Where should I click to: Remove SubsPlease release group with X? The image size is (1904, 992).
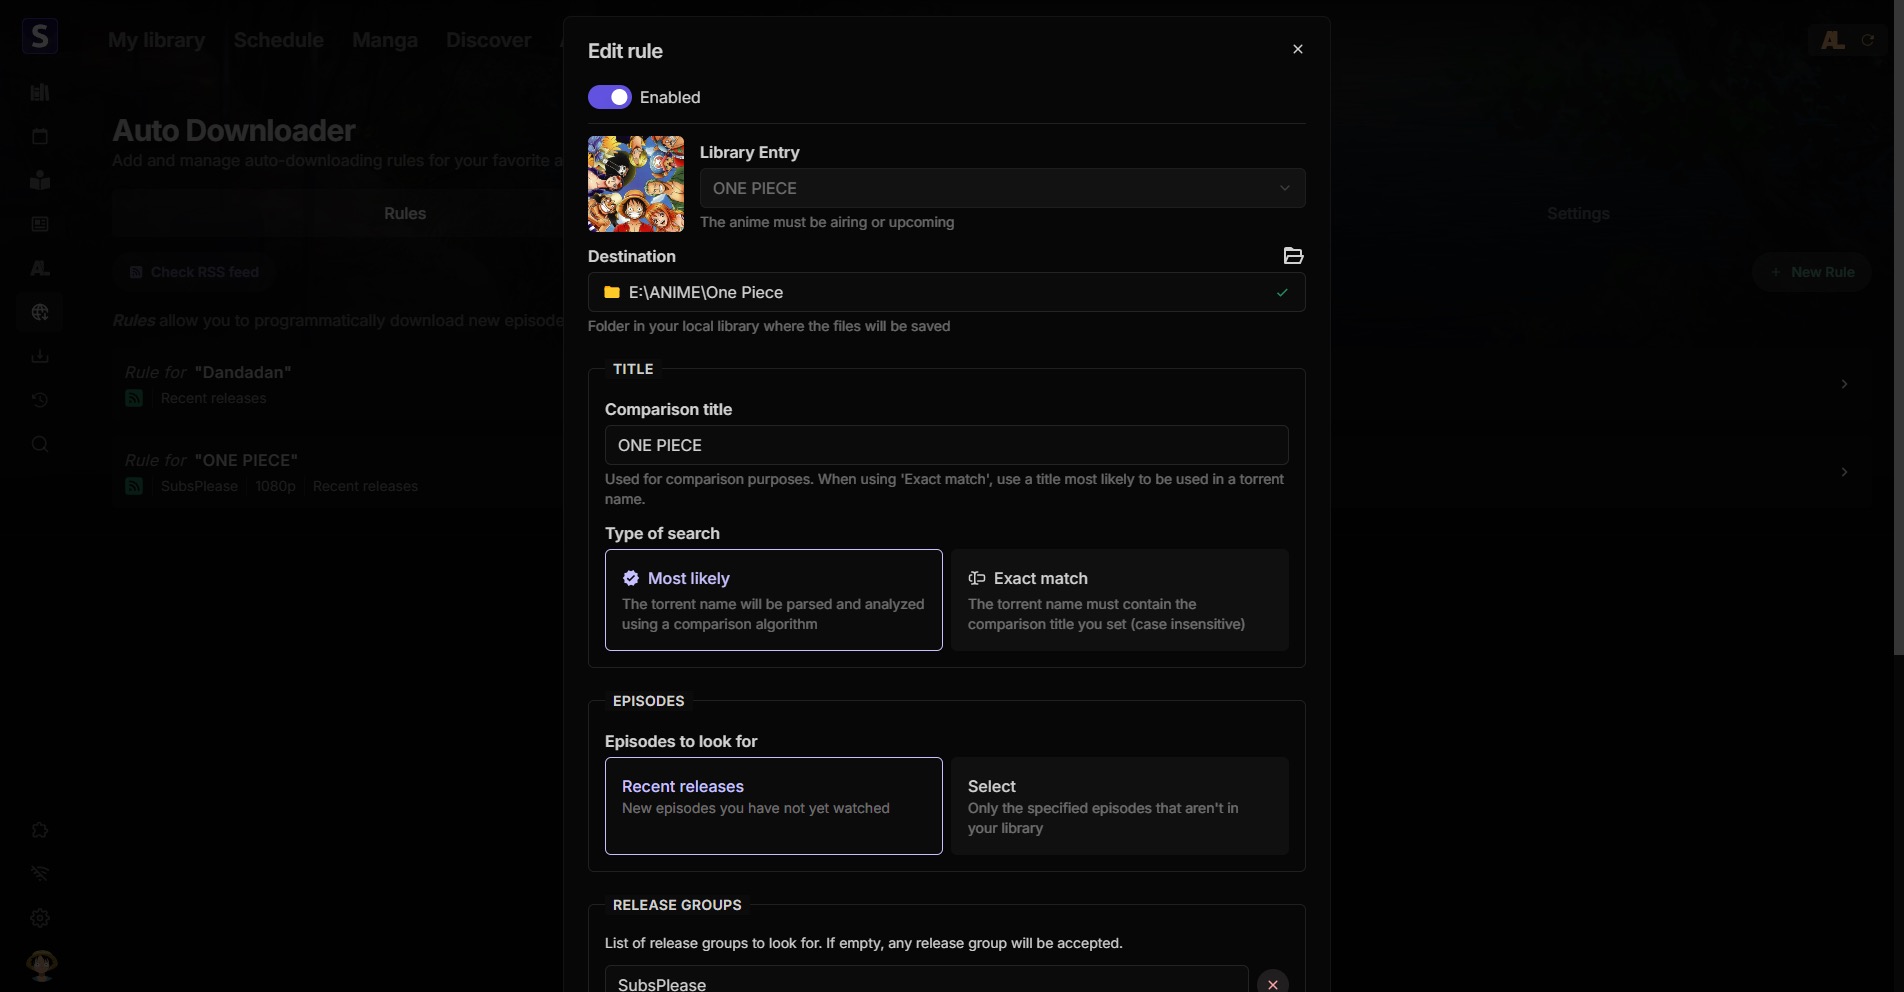[x=1273, y=983]
